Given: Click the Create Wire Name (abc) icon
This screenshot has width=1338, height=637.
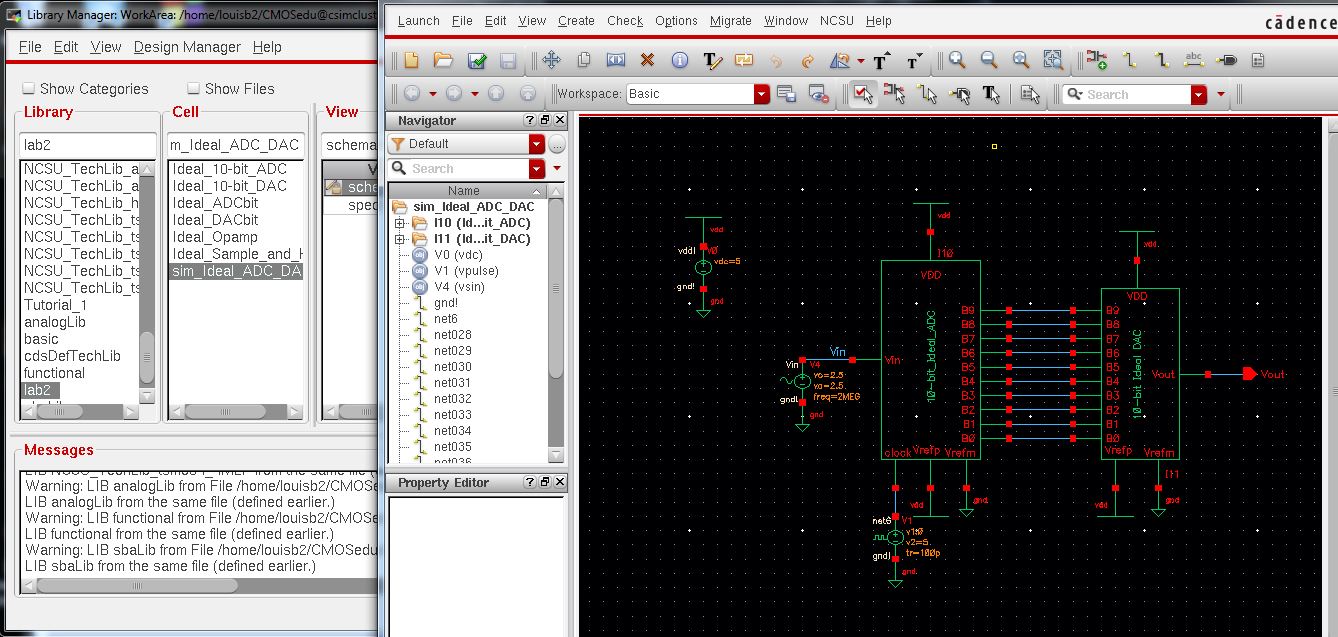Looking at the screenshot, I should coord(1193,61).
